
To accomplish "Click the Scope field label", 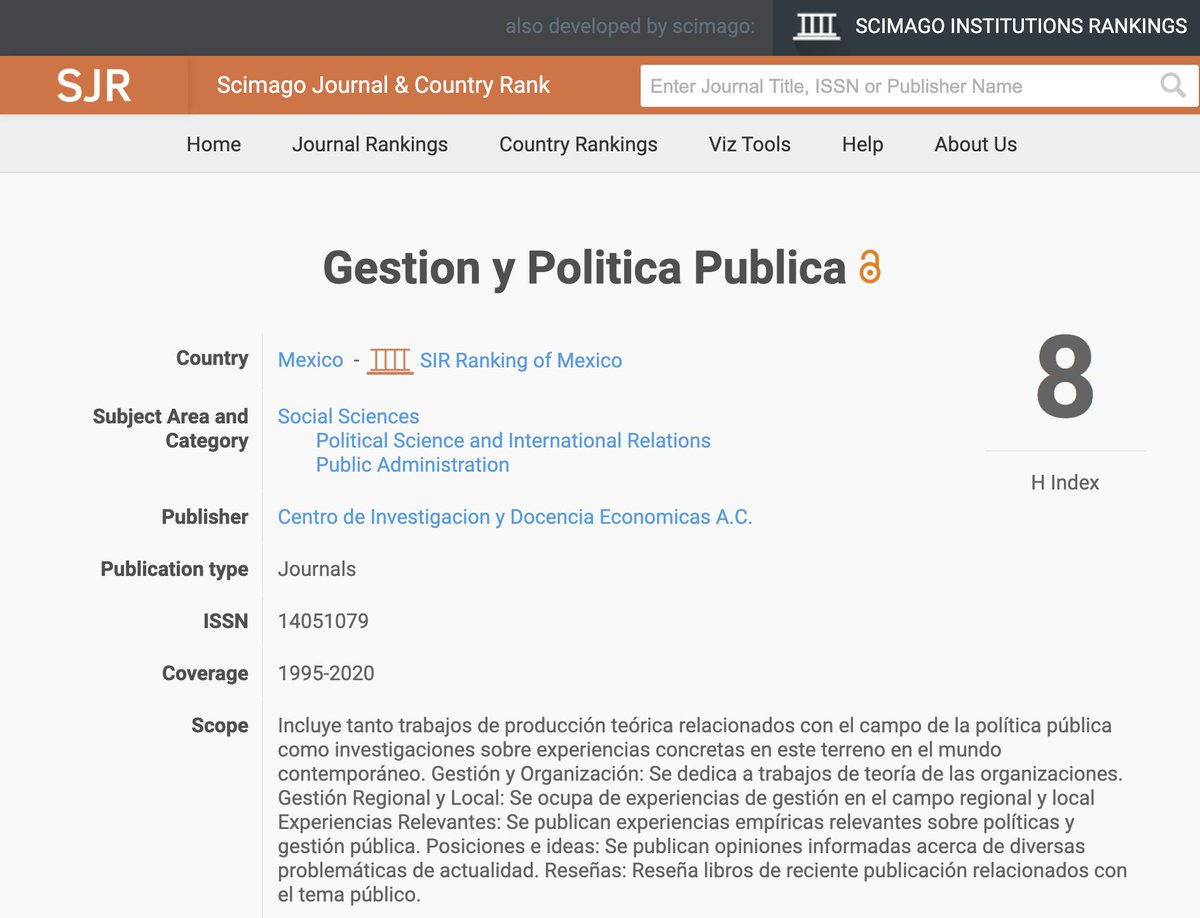I will (x=220, y=725).
